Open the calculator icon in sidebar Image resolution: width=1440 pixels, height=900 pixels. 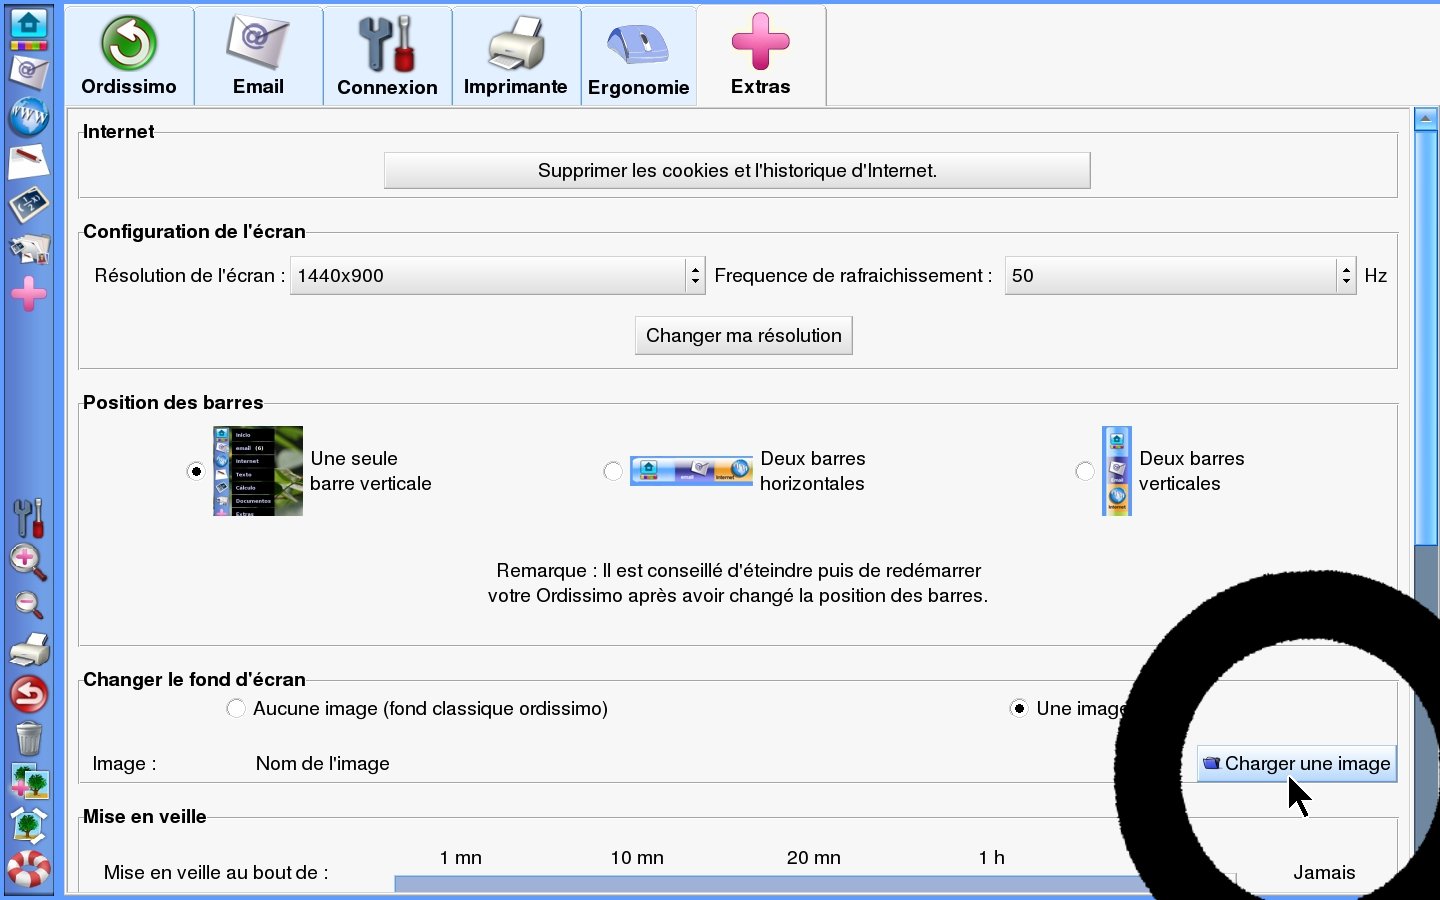pos(28,204)
